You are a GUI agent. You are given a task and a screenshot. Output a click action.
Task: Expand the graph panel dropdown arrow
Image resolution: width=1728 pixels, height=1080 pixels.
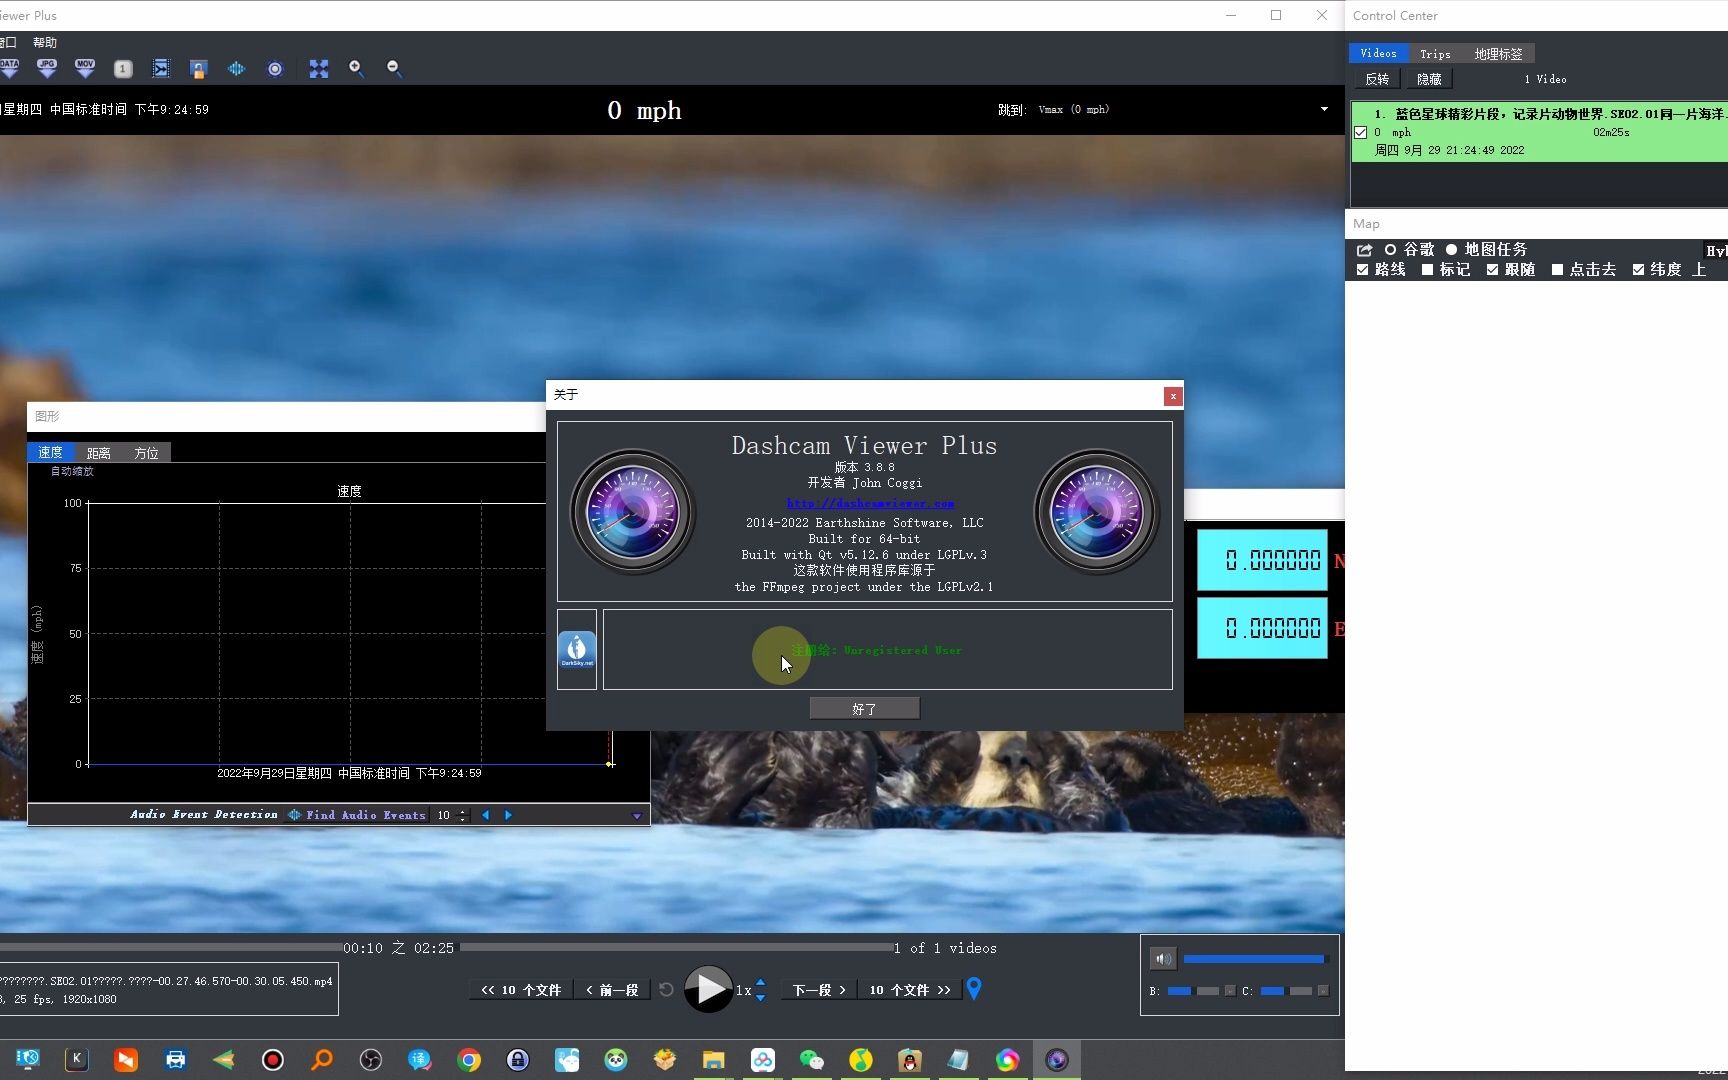tap(636, 816)
